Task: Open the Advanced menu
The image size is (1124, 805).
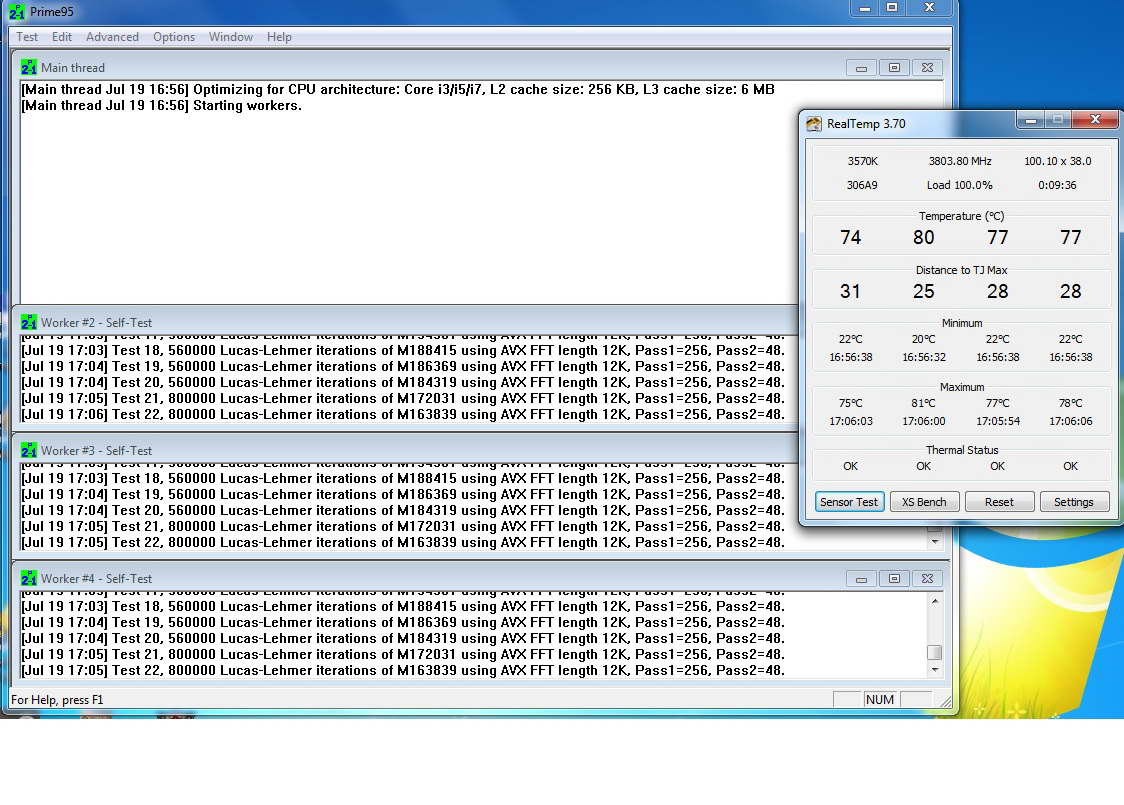Action: [x=113, y=37]
